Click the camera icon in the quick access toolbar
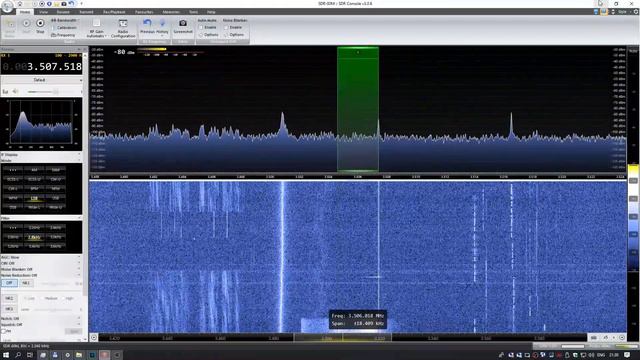The width and height of the screenshot is (640, 360). 64,3
